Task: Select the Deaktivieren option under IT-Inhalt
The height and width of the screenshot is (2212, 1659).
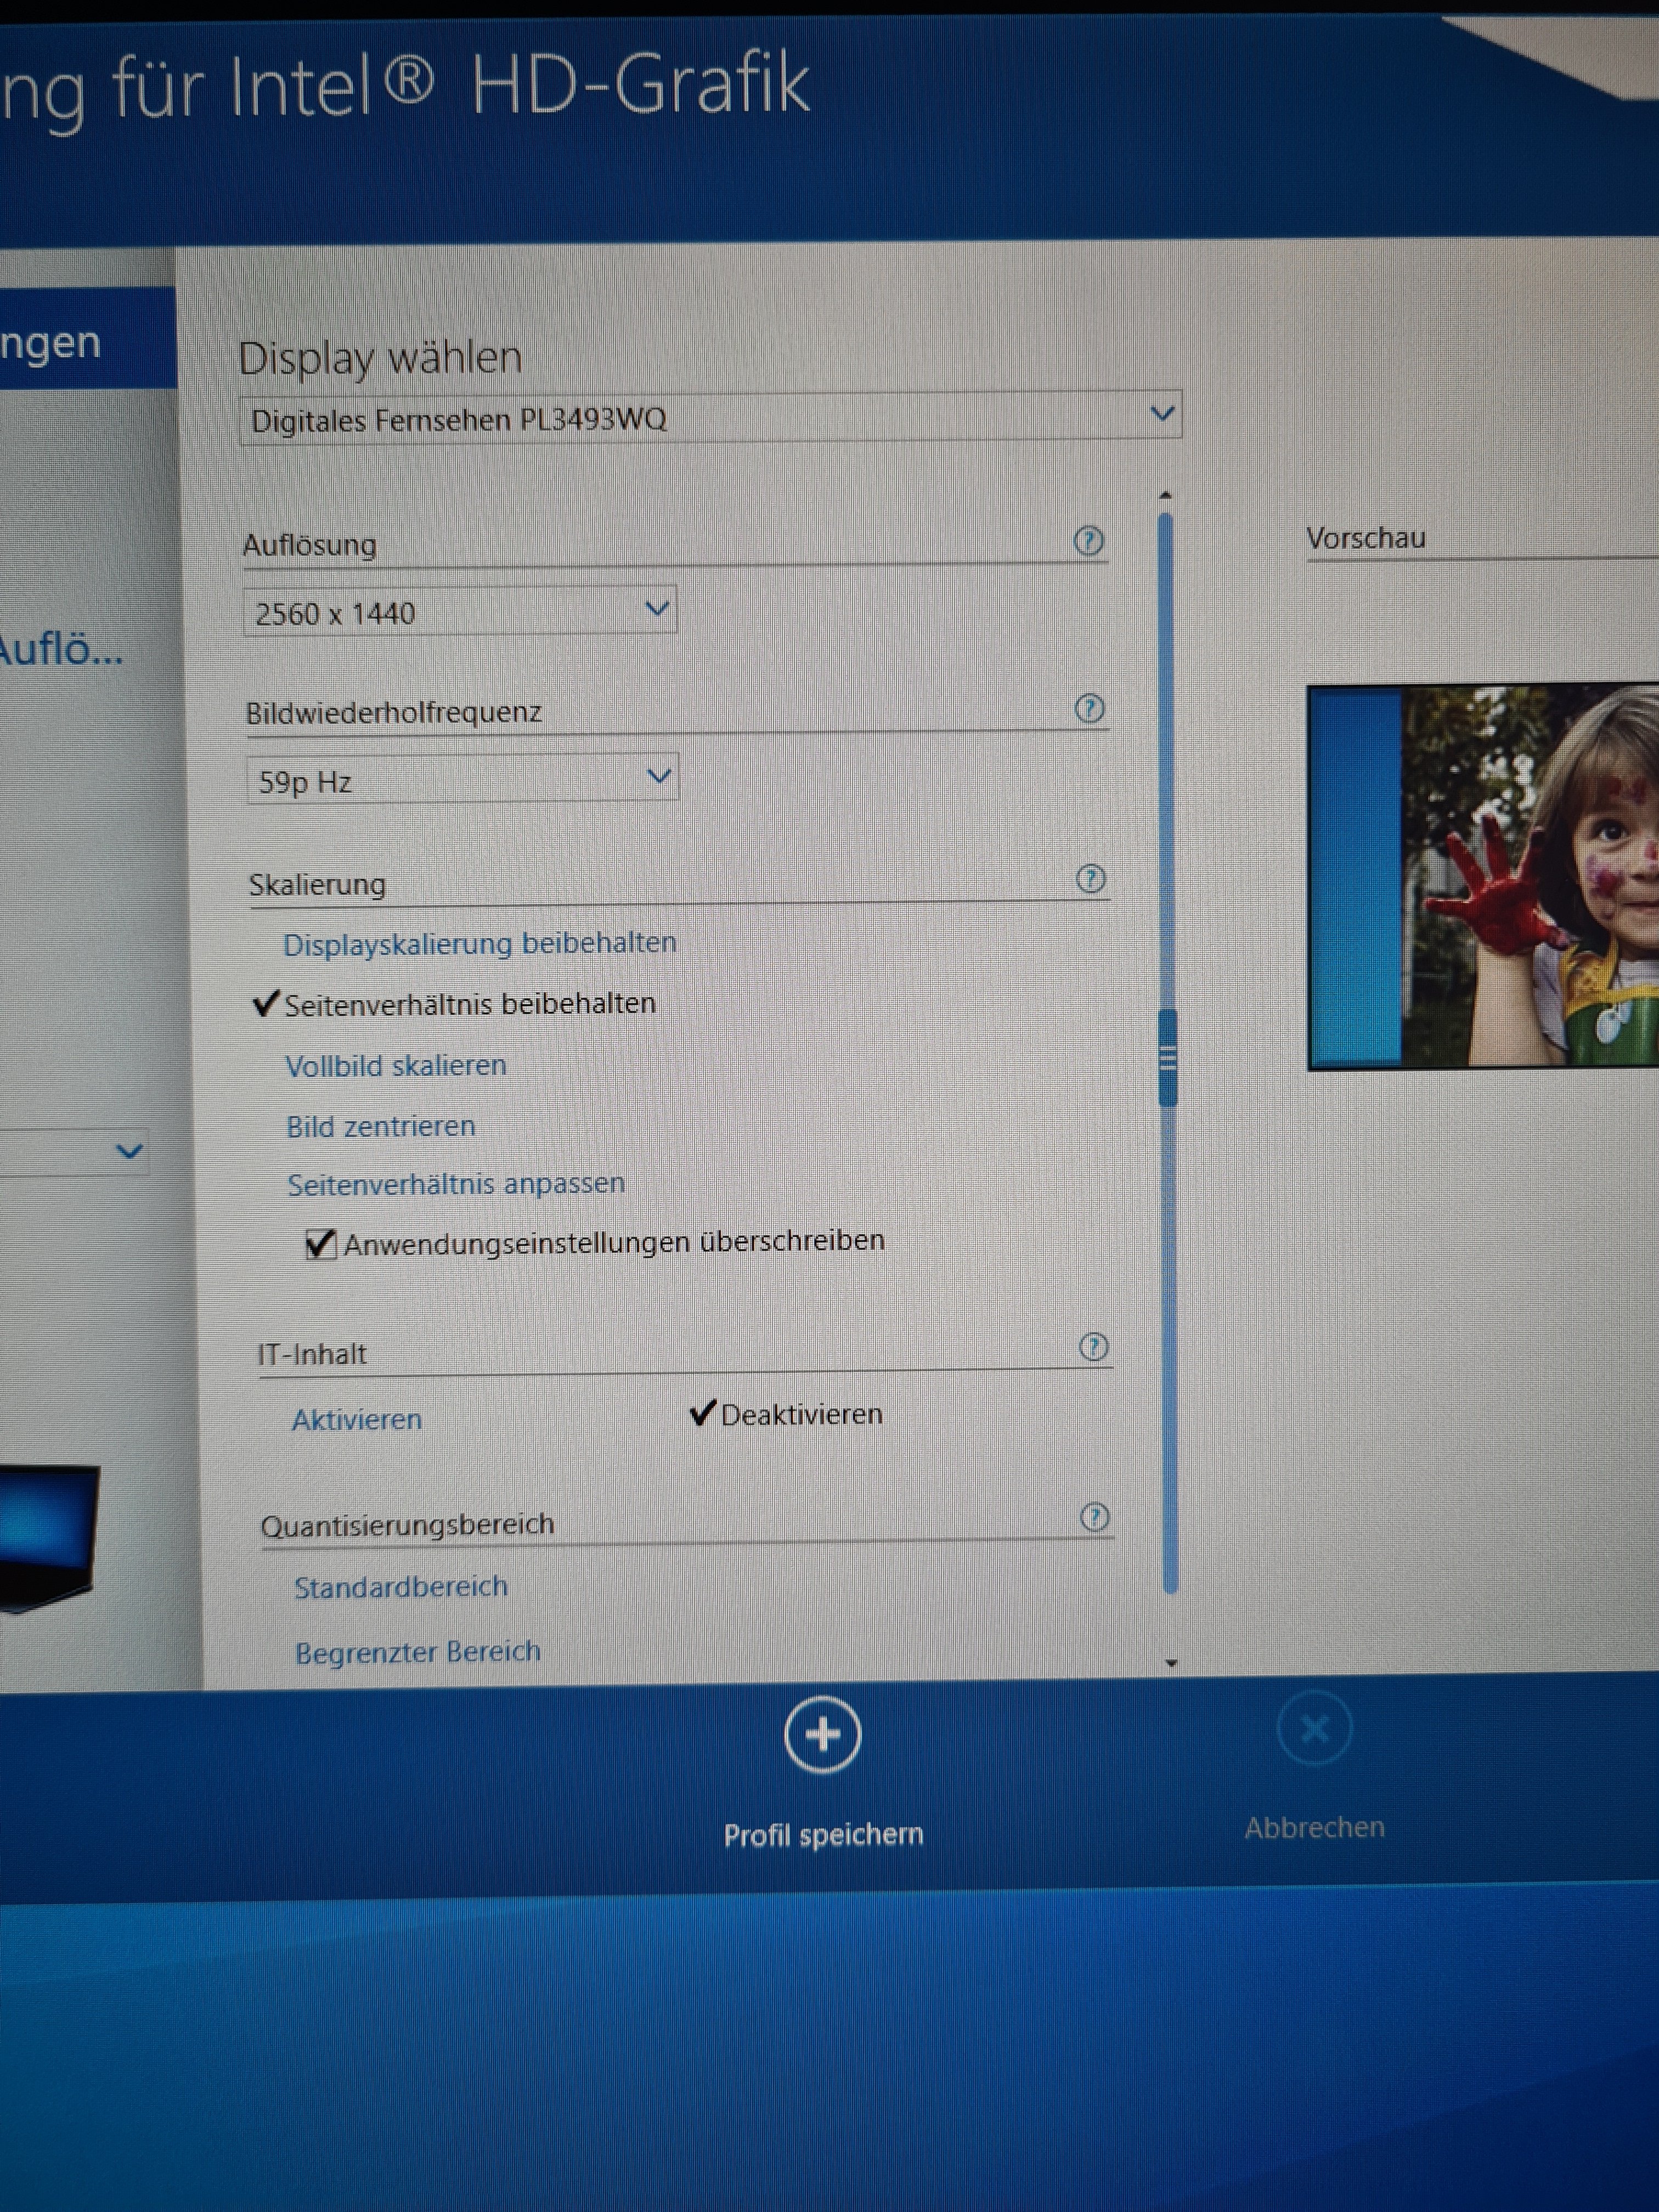Action: point(800,1415)
